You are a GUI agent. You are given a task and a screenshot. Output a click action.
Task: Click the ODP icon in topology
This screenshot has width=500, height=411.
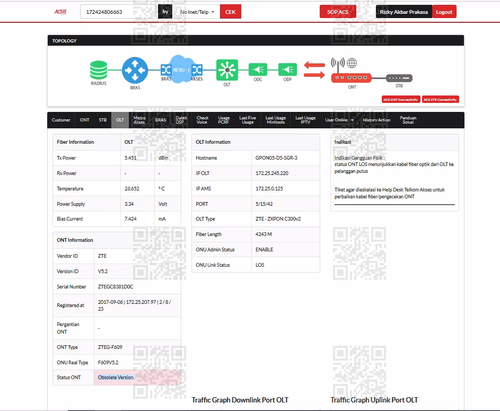pos(287,70)
